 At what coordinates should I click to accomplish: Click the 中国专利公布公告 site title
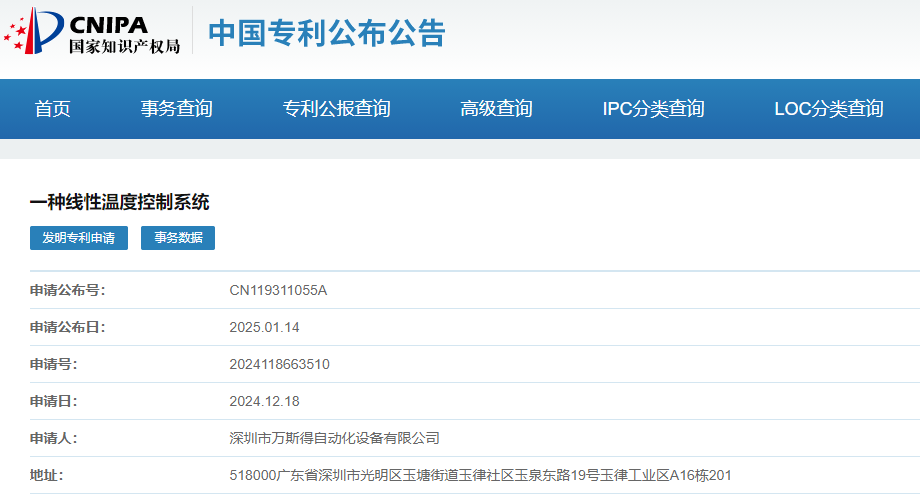tap(326, 33)
